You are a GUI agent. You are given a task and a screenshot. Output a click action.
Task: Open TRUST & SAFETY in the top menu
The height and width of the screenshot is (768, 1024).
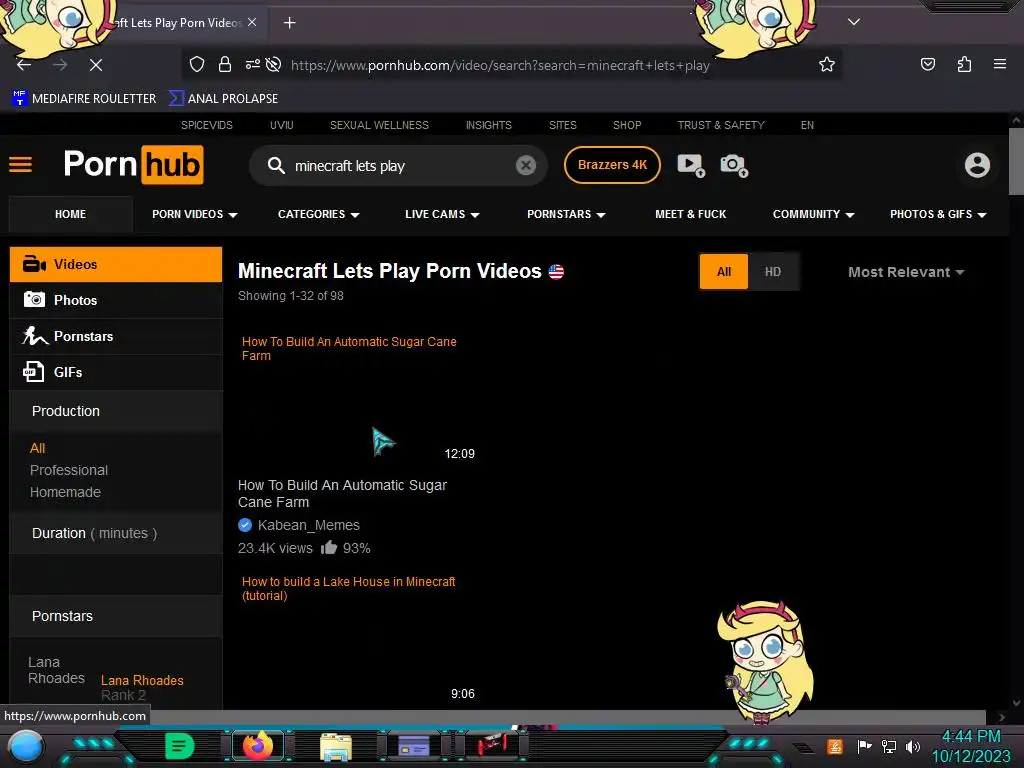click(721, 125)
